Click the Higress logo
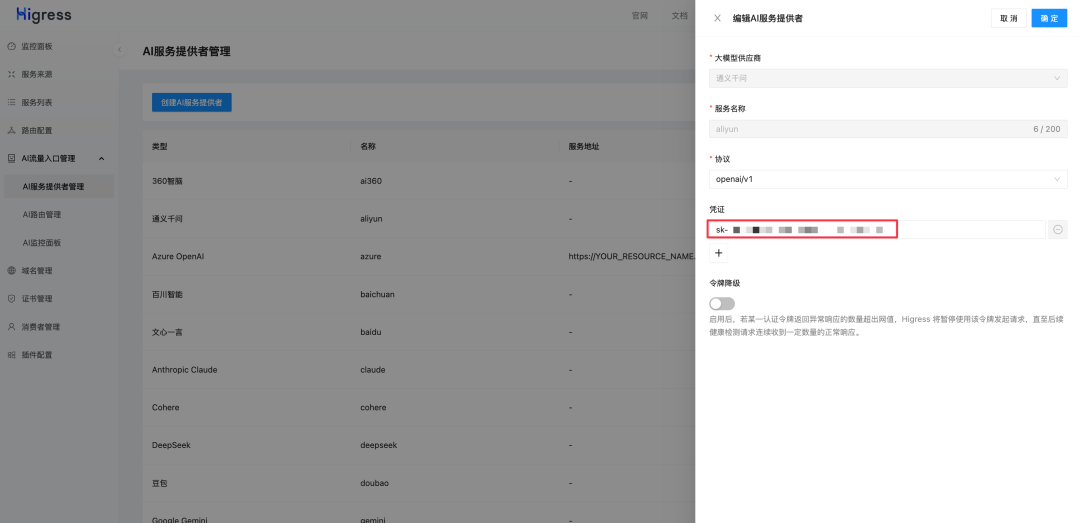The image size is (1080, 523). [43, 15]
